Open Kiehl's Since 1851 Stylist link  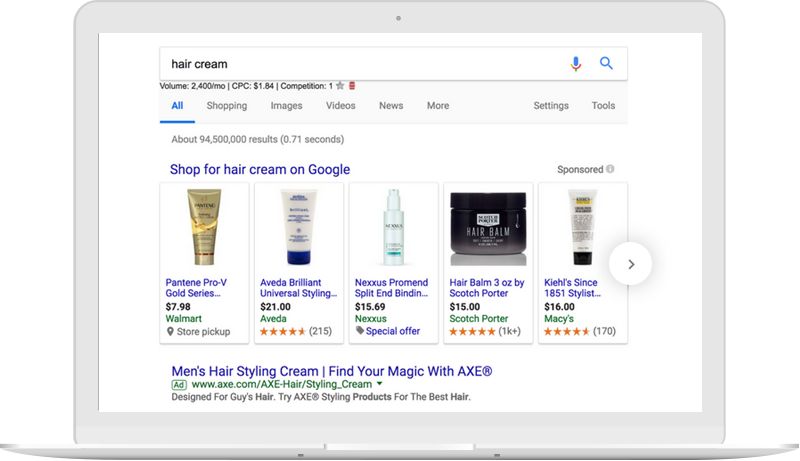(x=572, y=288)
